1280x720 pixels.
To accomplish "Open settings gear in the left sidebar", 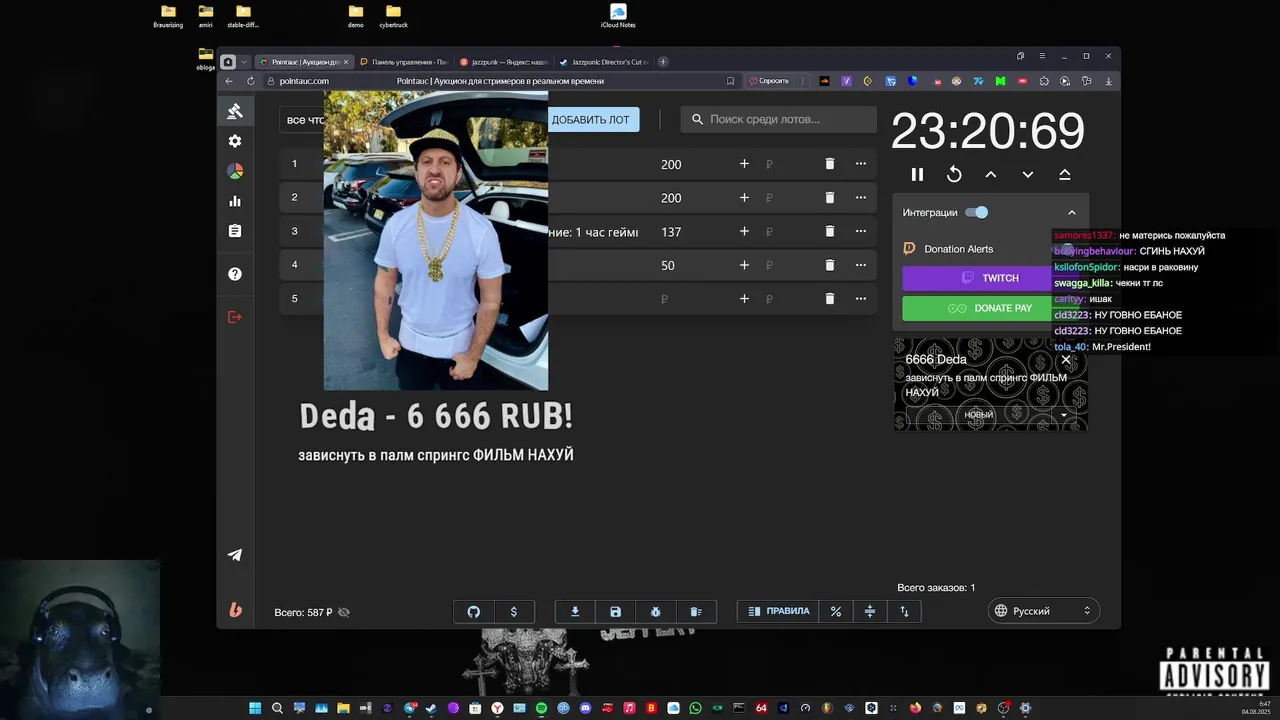I will 235,141.
